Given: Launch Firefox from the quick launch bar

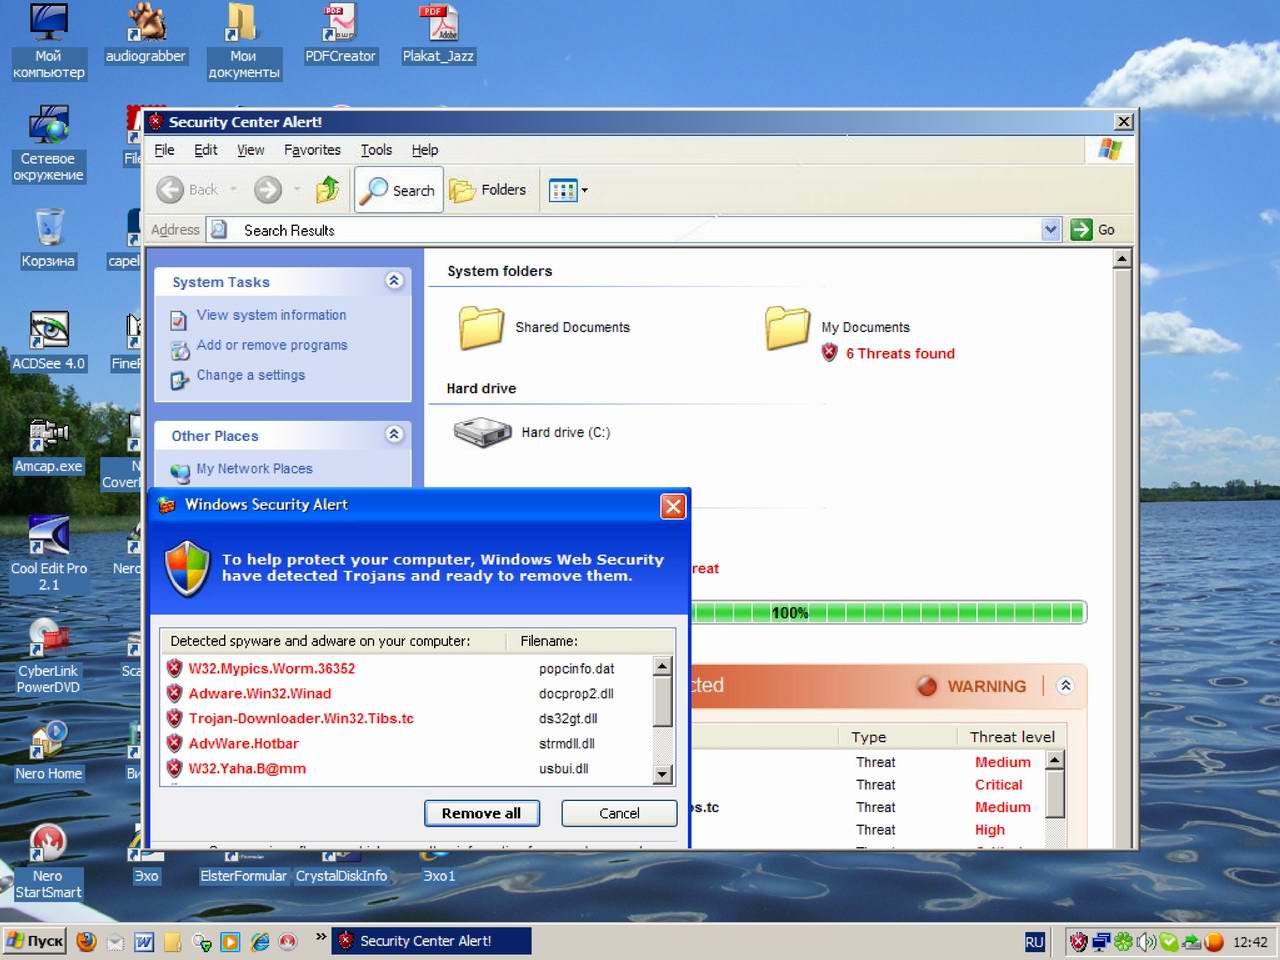Looking at the screenshot, I should (86, 941).
